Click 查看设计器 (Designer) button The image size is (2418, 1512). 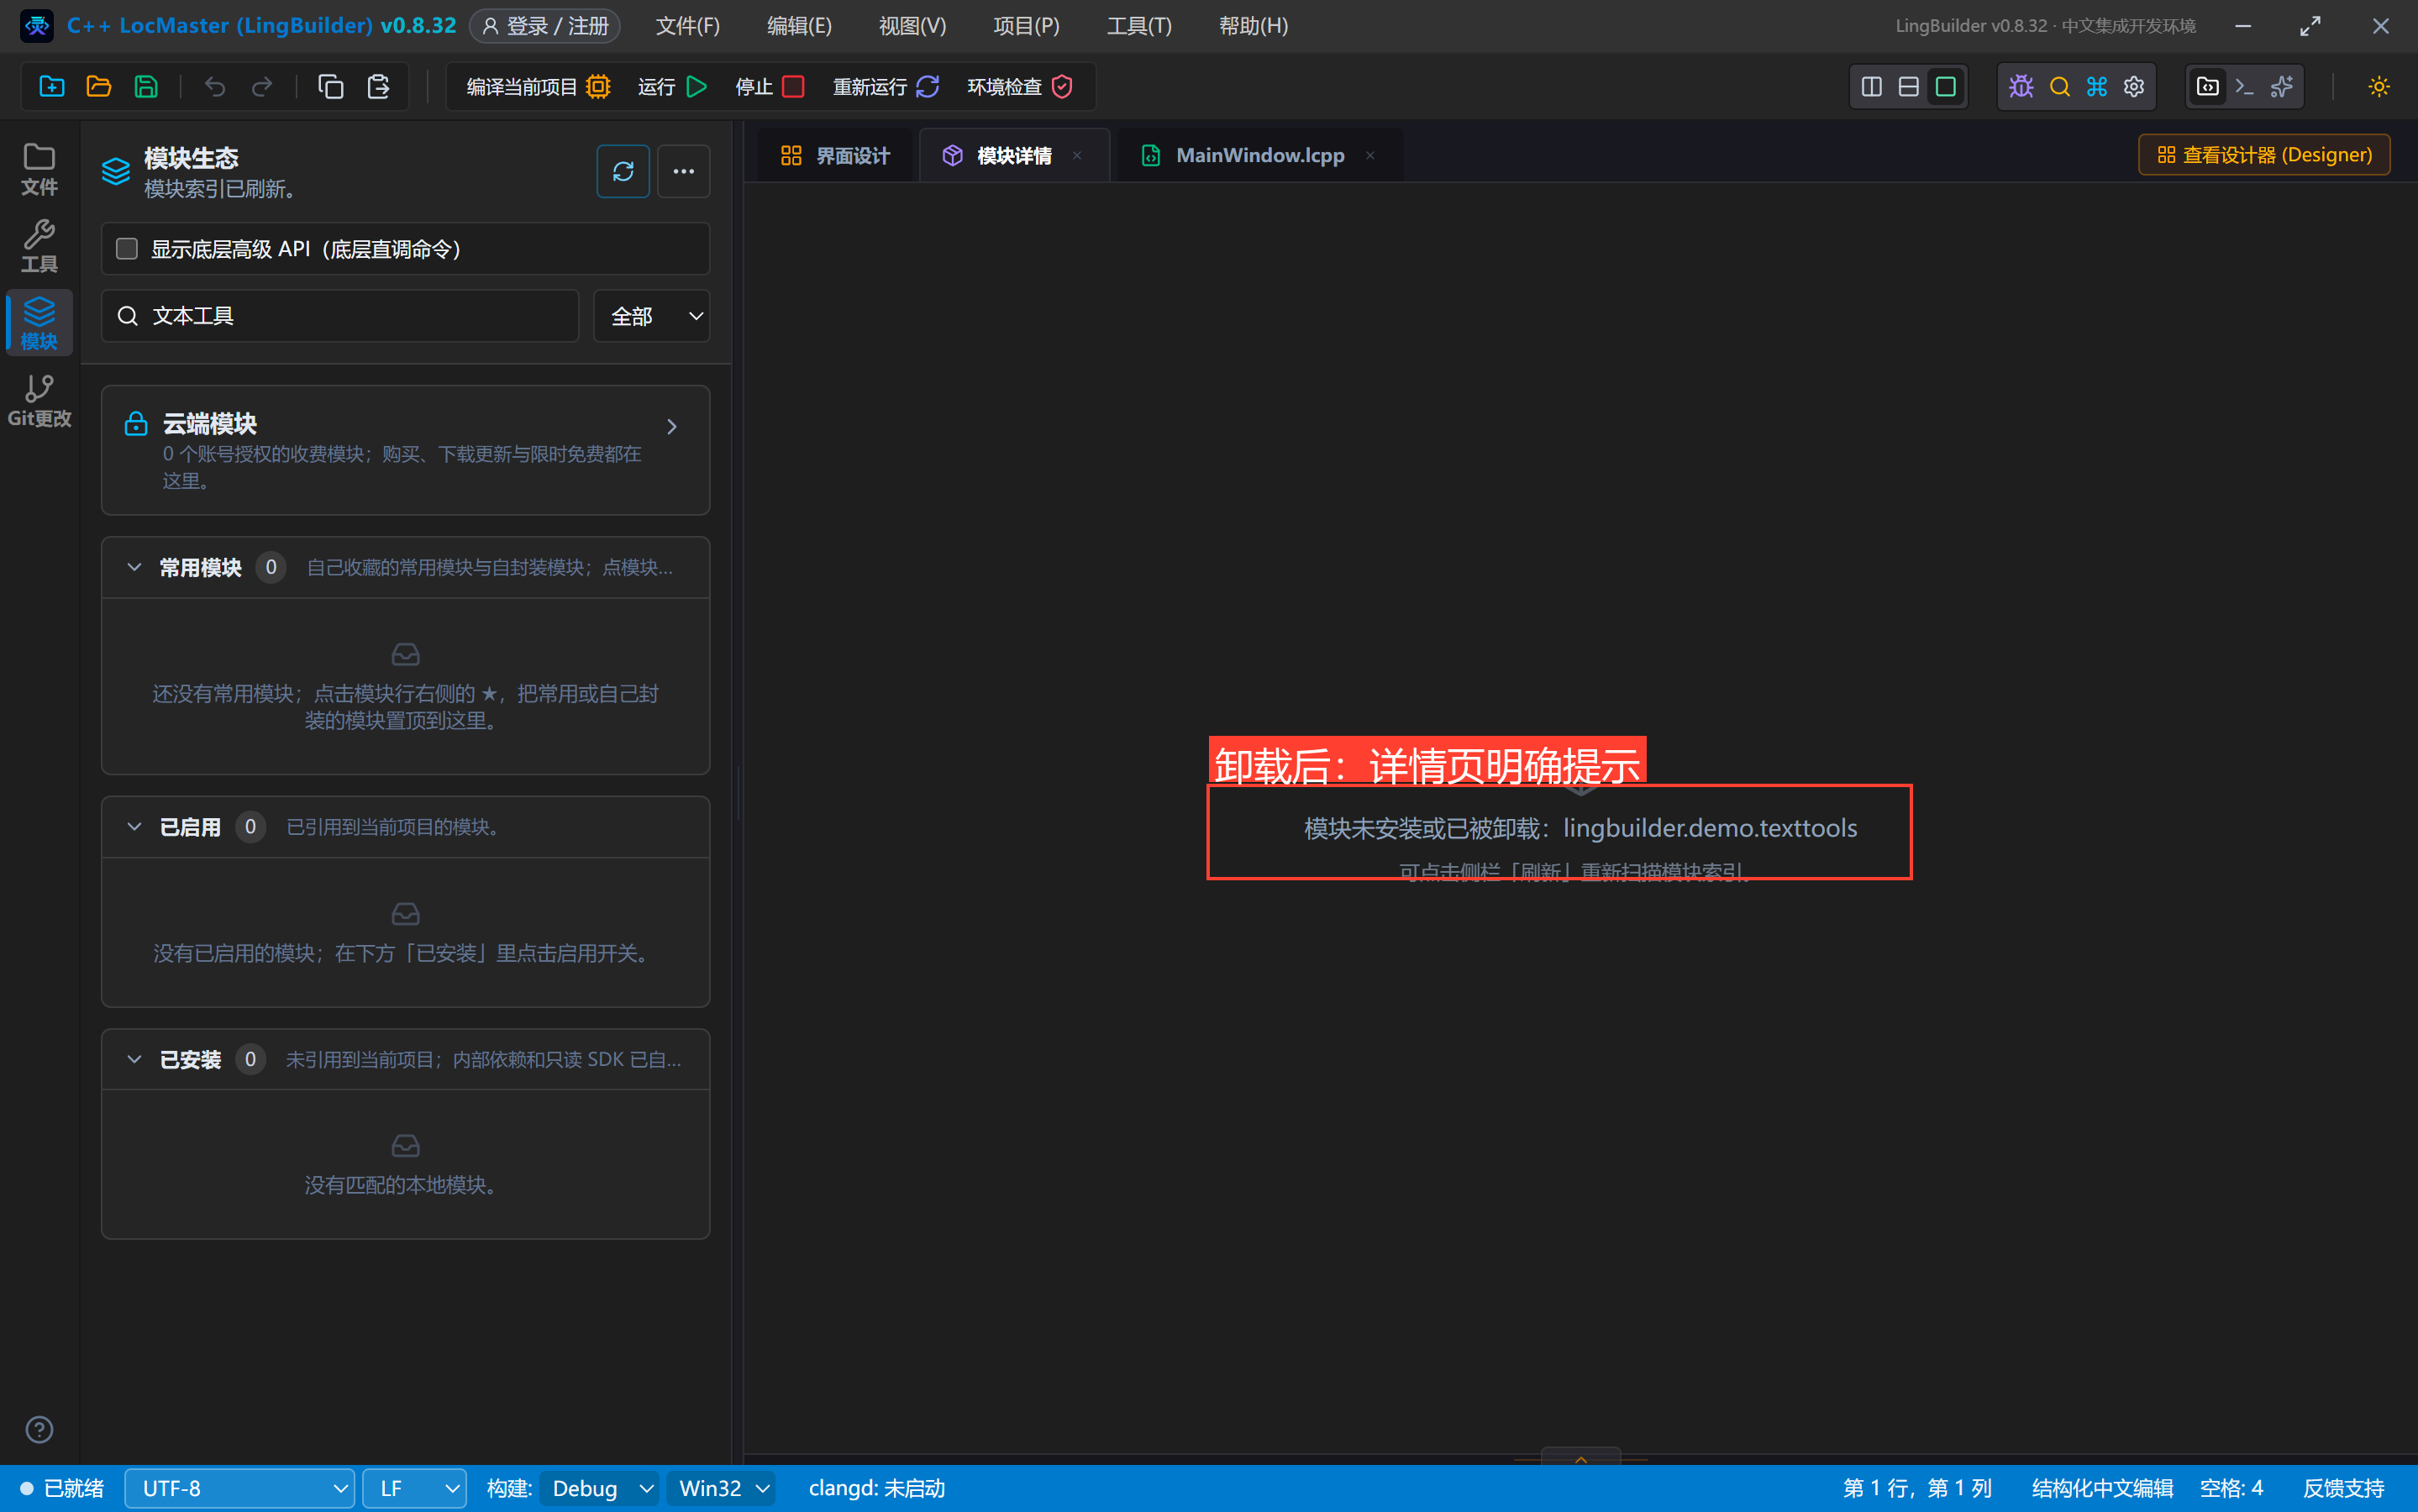tap(2264, 155)
